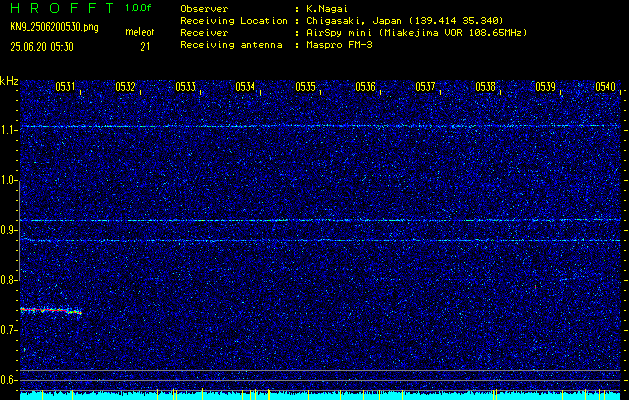The height and width of the screenshot is (400, 629).
Task: Click the 0537 time marker
Action: [425, 87]
